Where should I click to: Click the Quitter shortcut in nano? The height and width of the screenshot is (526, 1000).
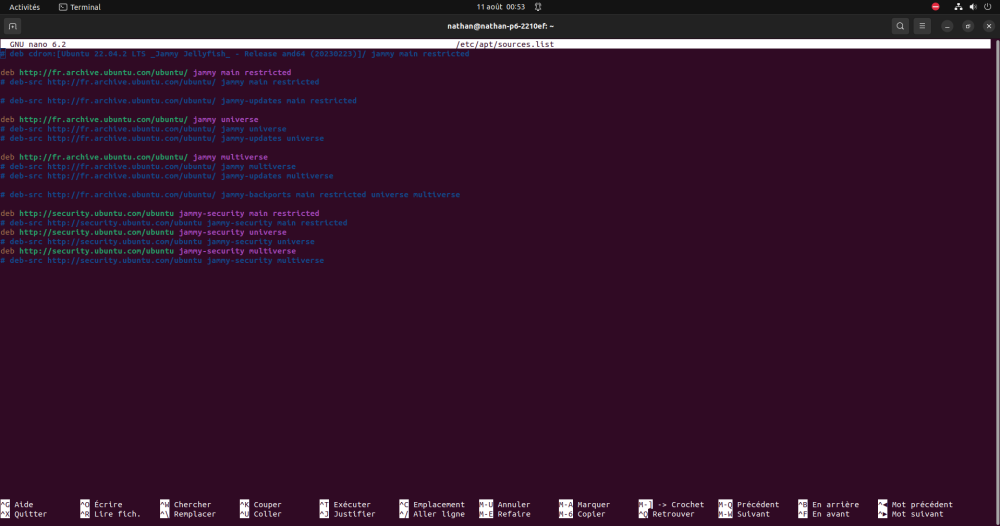(x=30, y=514)
